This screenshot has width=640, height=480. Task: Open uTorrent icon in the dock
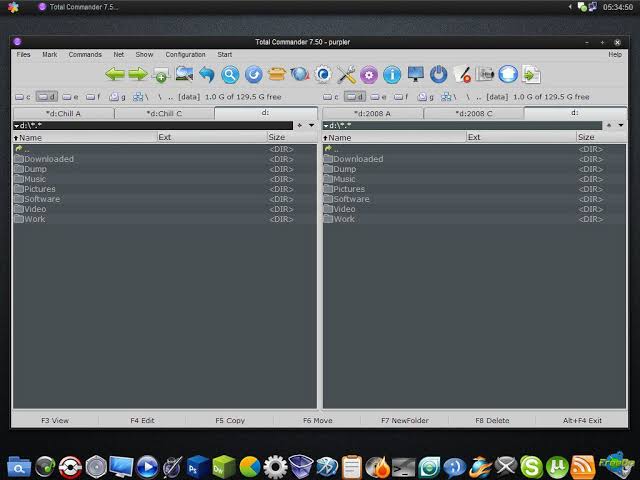[557, 467]
